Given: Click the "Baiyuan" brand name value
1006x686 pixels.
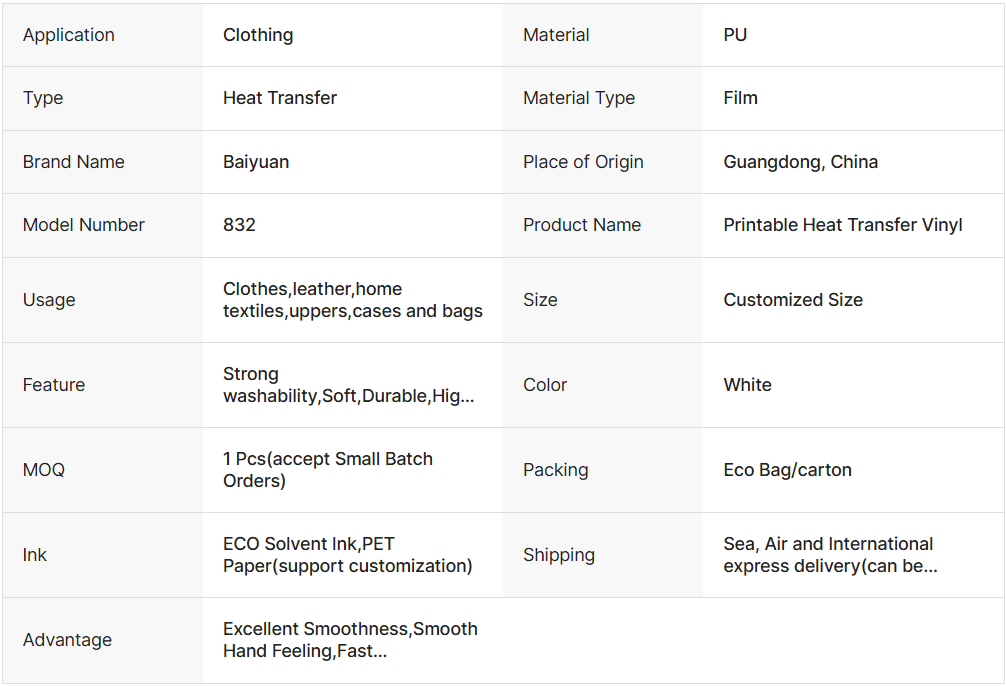Looking at the screenshot, I should point(256,162).
